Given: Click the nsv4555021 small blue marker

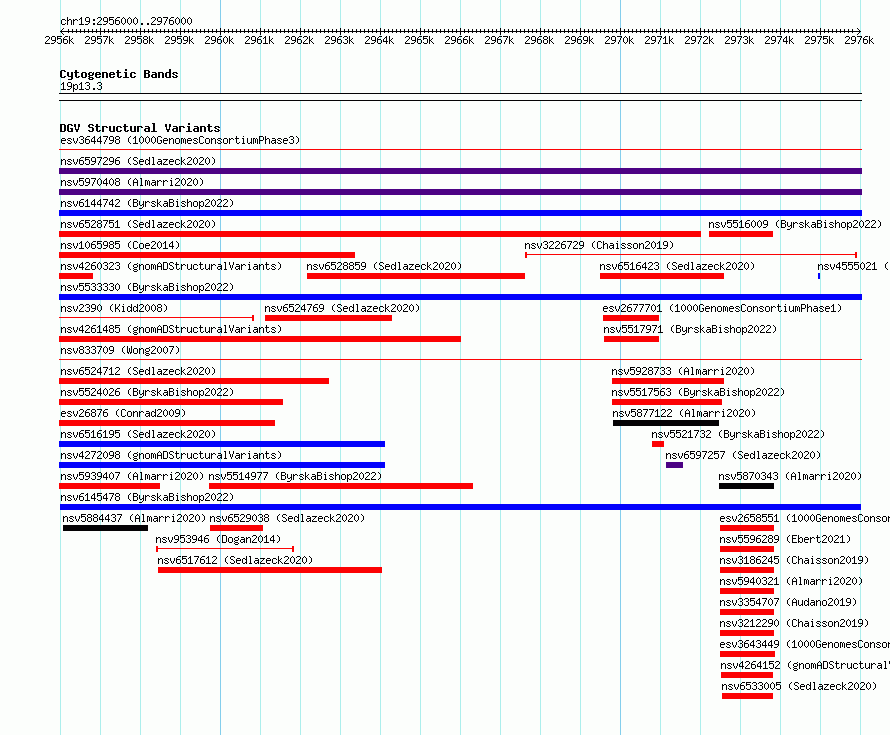Looking at the screenshot, I should (x=818, y=276).
